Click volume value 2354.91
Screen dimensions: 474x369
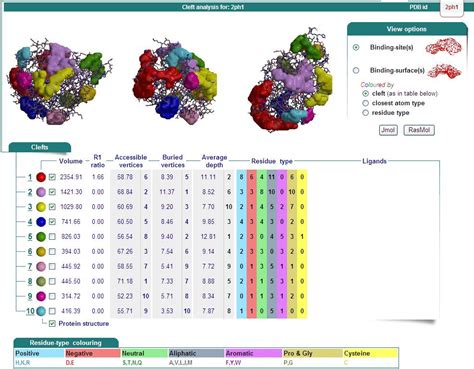tap(71, 177)
